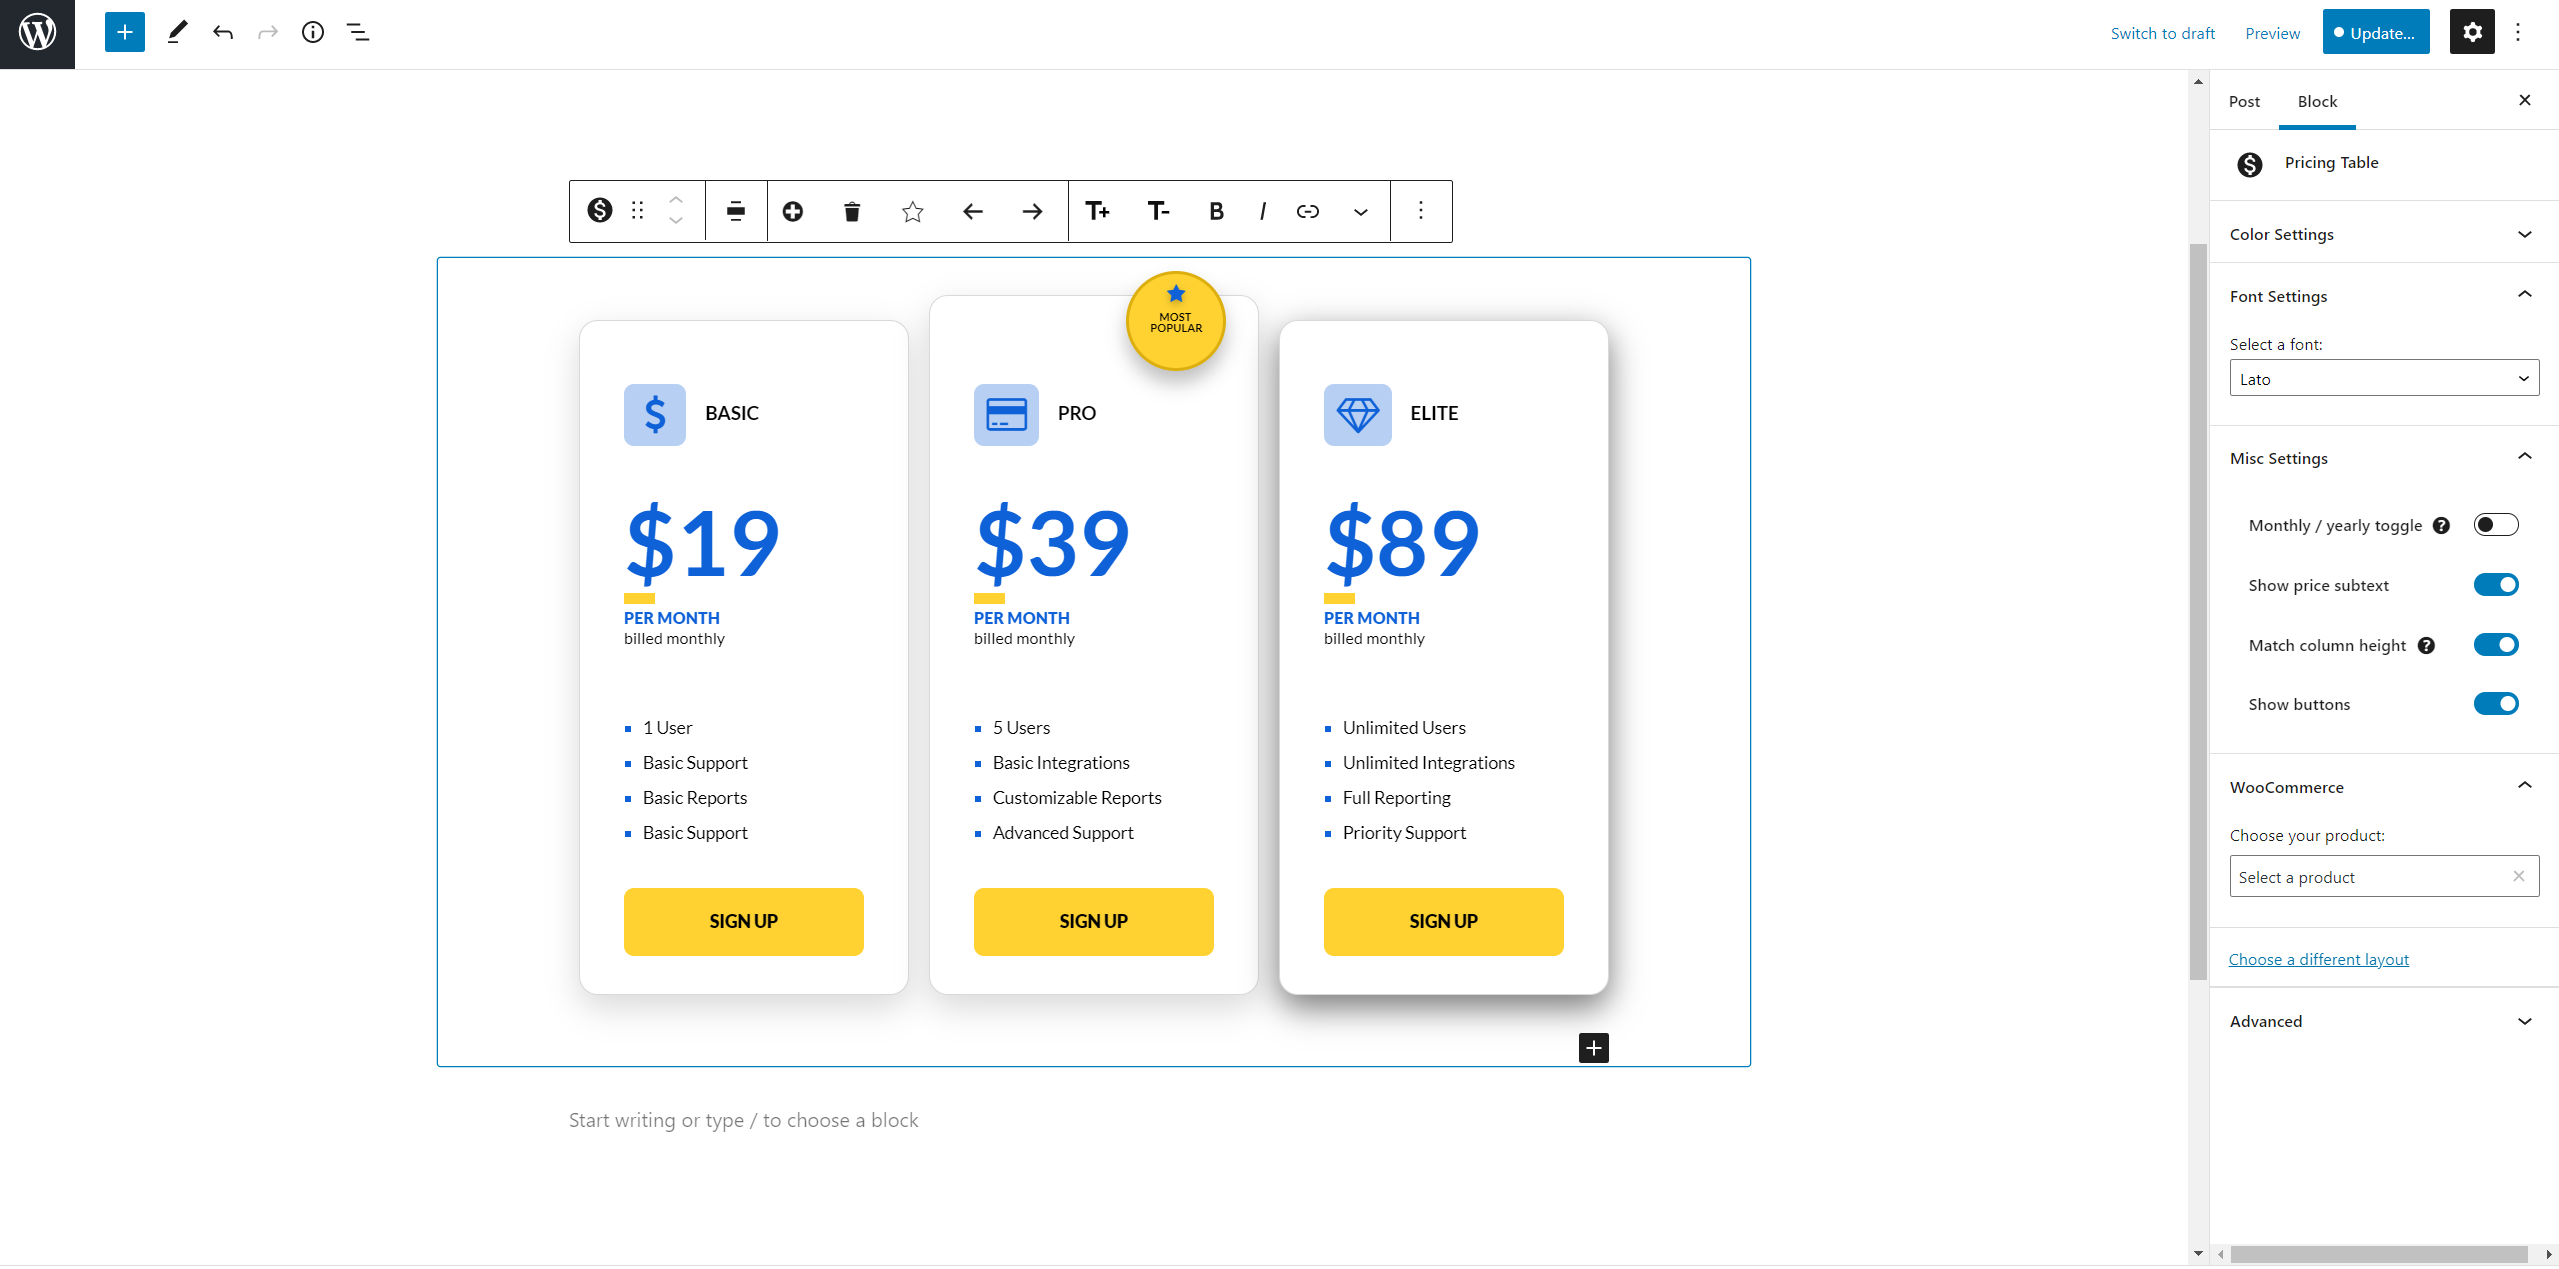Open block toolbar options three-dot menu
Image resolution: width=2559 pixels, height=1269 pixels.
click(x=1420, y=211)
